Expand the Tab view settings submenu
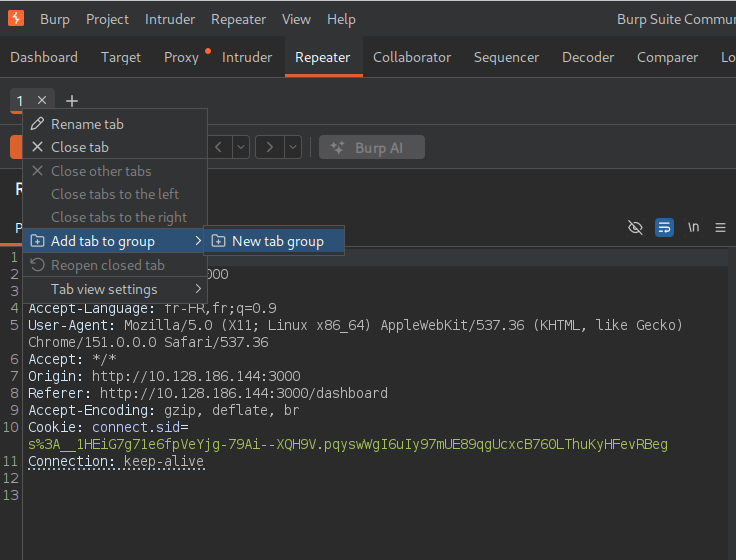The width and height of the screenshot is (736, 560). [x=115, y=289]
